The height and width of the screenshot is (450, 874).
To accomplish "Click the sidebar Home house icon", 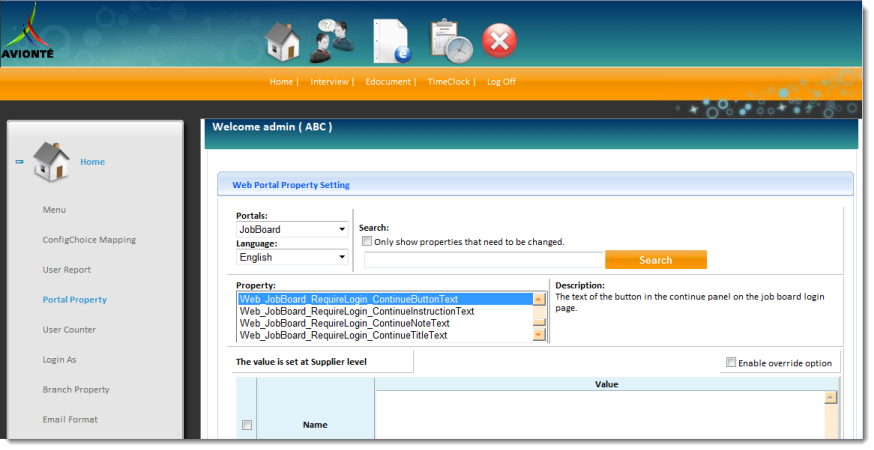I will tap(51, 161).
